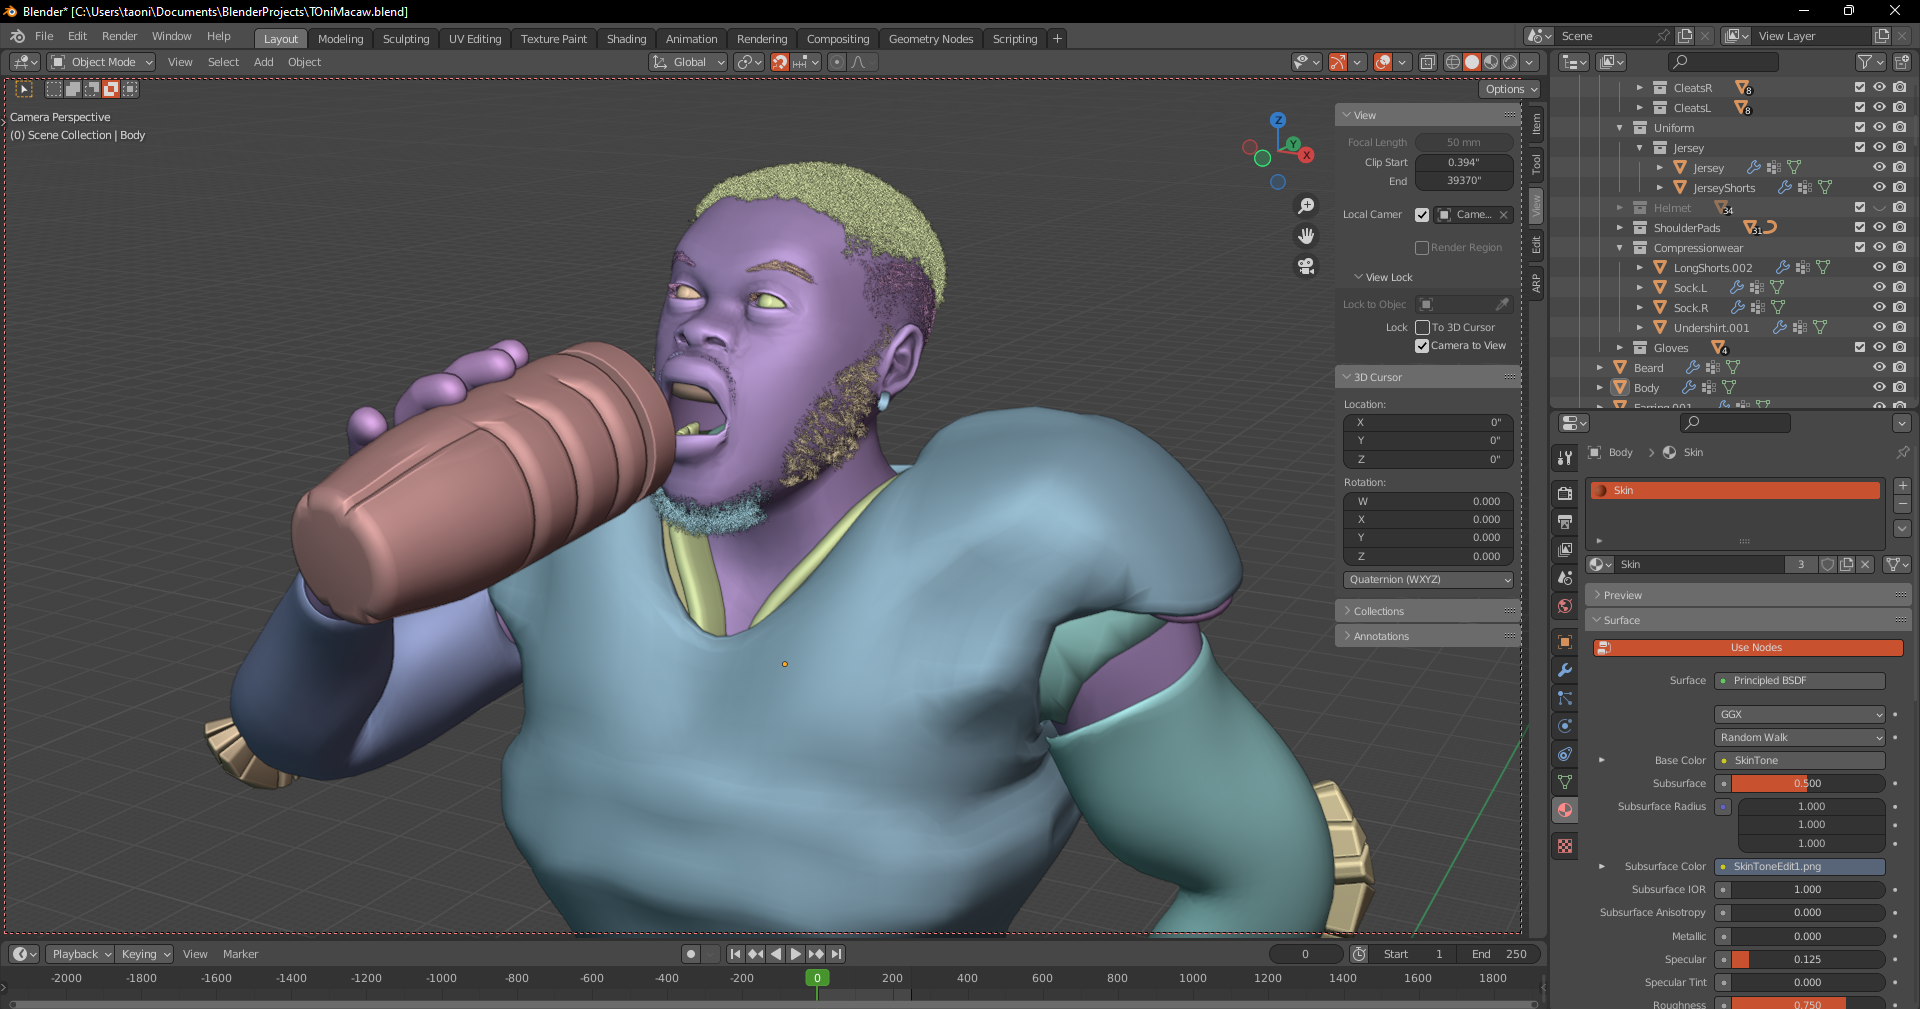Open Random Walk subsurface method dropdown
The width and height of the screenshot is (1920, 1009).
tap(1800, 737)
